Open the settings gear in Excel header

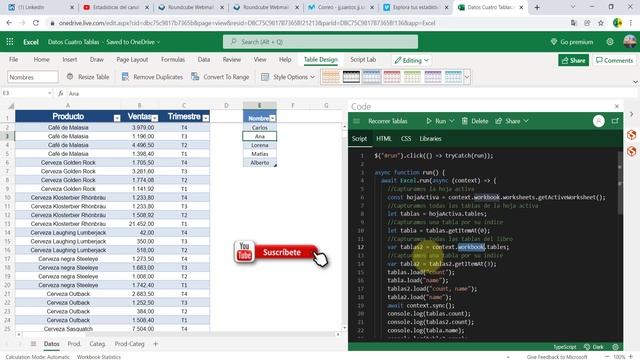click(610, 42)
